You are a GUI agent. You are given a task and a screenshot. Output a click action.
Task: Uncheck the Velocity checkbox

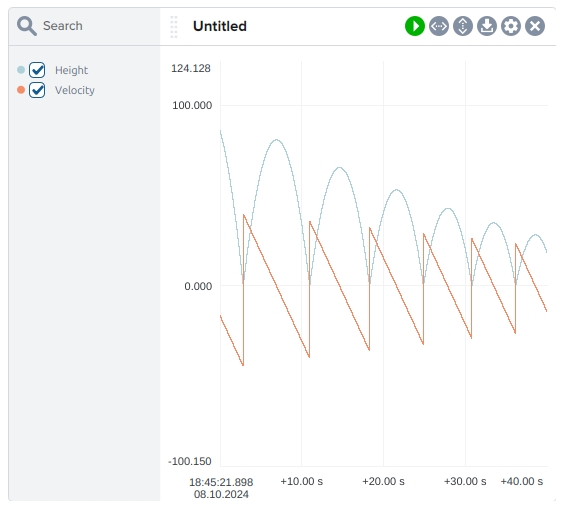click(x=37, y=90)
